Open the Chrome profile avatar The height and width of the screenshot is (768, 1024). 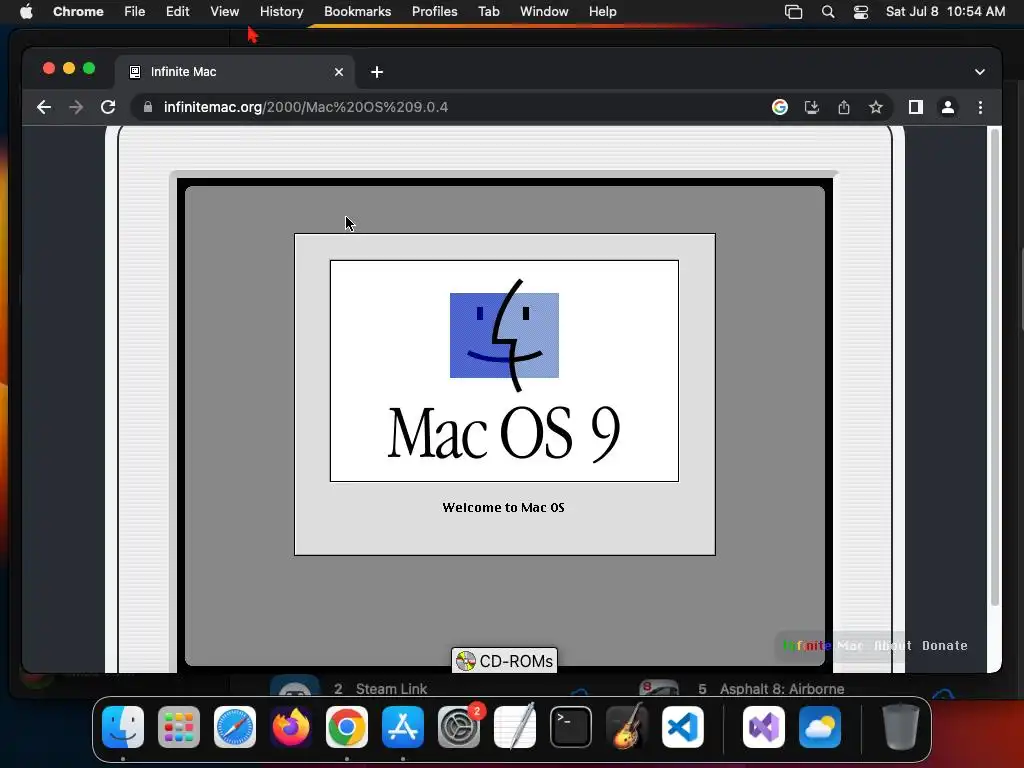(948, 107)
